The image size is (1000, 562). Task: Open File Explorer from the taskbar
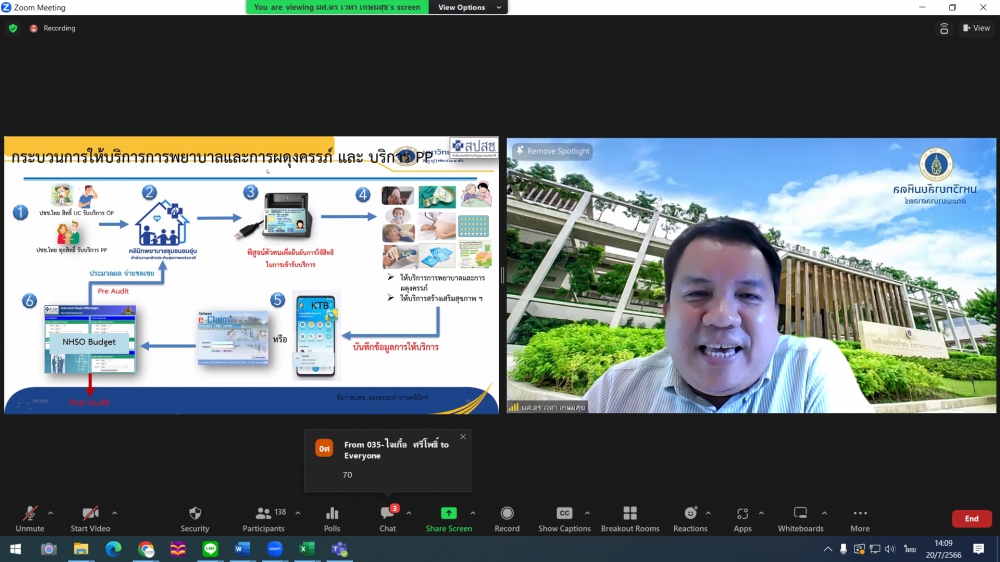[81, 549]
